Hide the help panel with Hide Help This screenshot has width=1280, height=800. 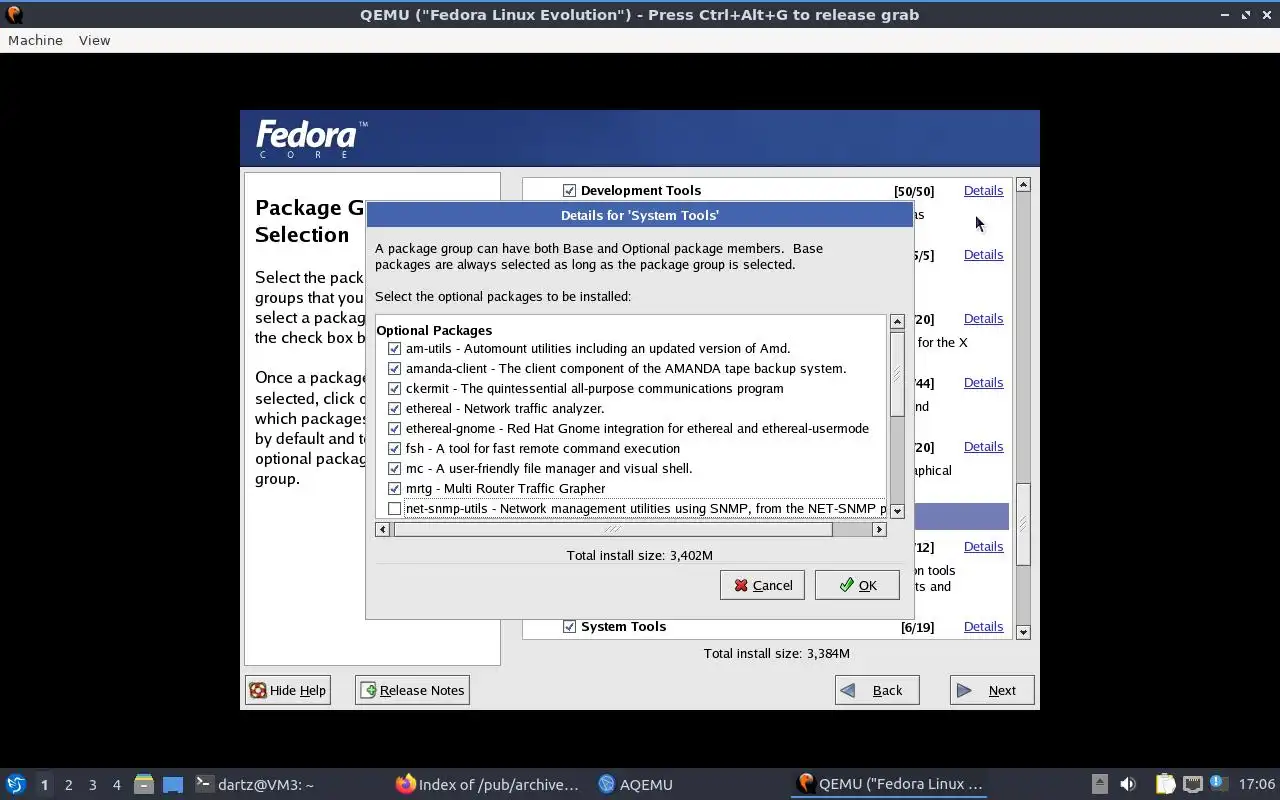click(x=288, y=690)
